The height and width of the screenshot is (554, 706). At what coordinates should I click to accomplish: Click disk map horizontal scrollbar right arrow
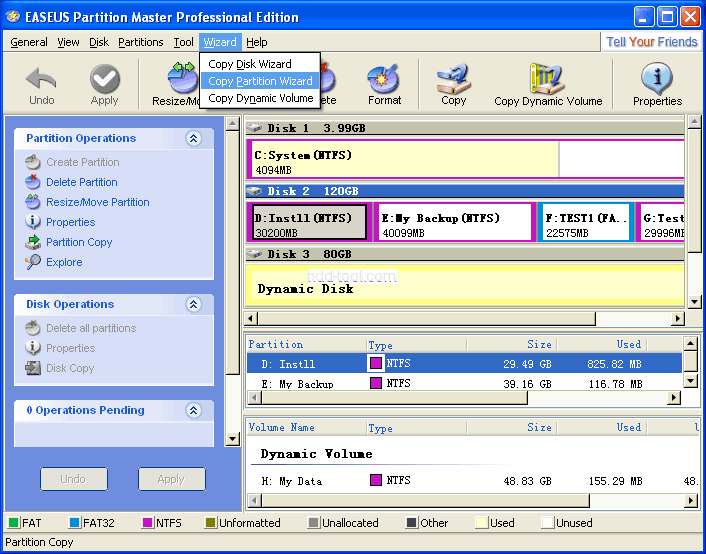pyautogui.click(x=677, y=318)
